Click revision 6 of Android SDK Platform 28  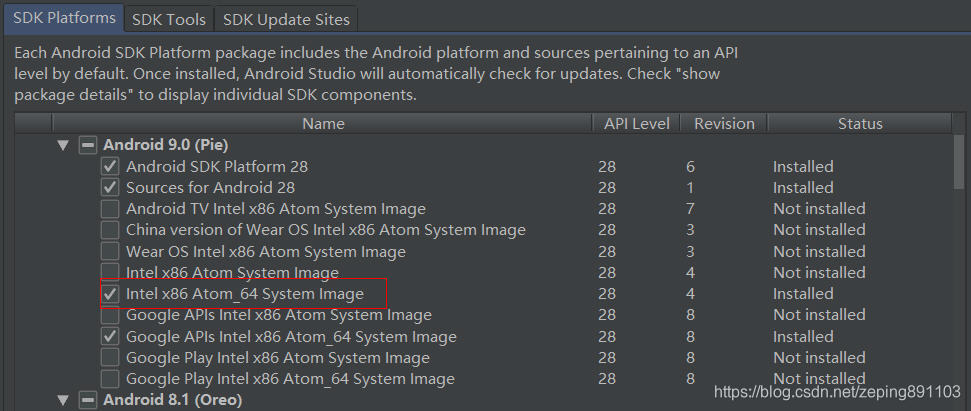pyautogui.click(x=690, y=167)
